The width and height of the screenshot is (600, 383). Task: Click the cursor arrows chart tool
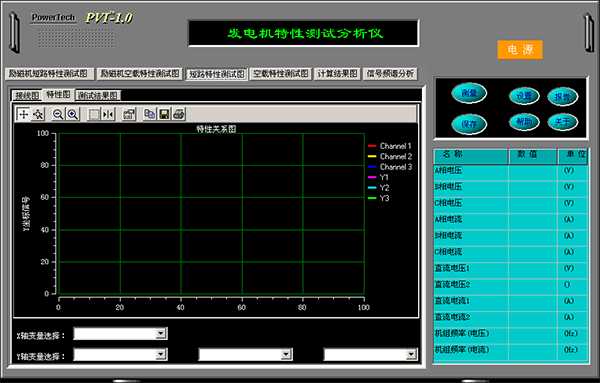[x=38, y=114]
